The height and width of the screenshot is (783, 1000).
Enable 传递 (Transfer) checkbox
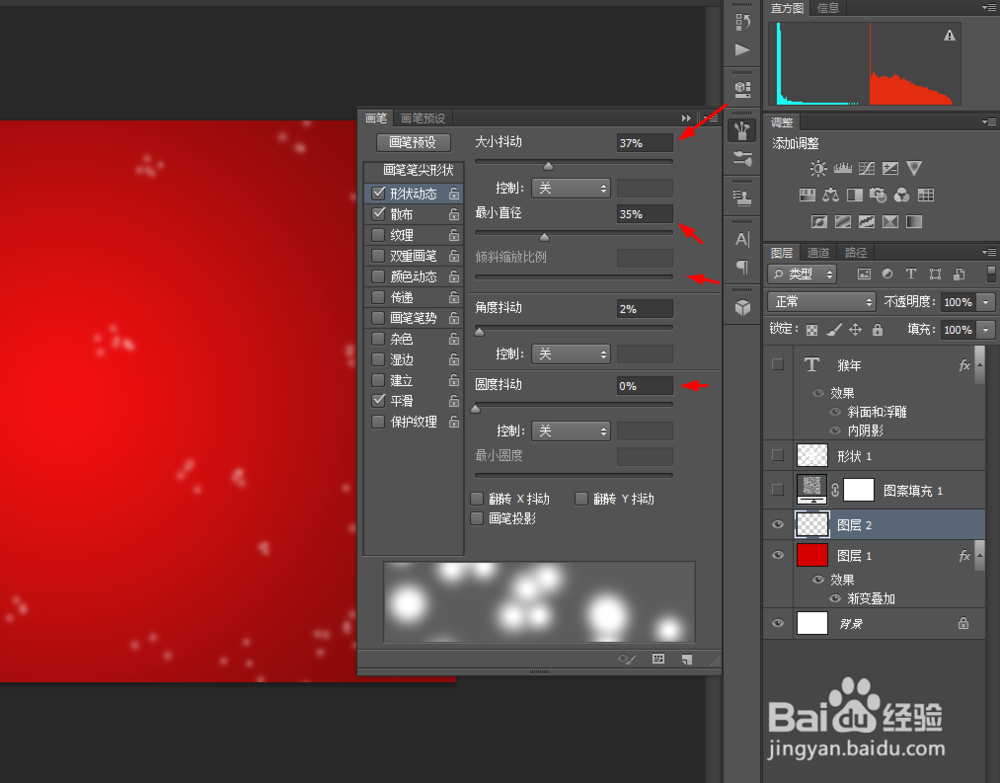tap(378, 297)
